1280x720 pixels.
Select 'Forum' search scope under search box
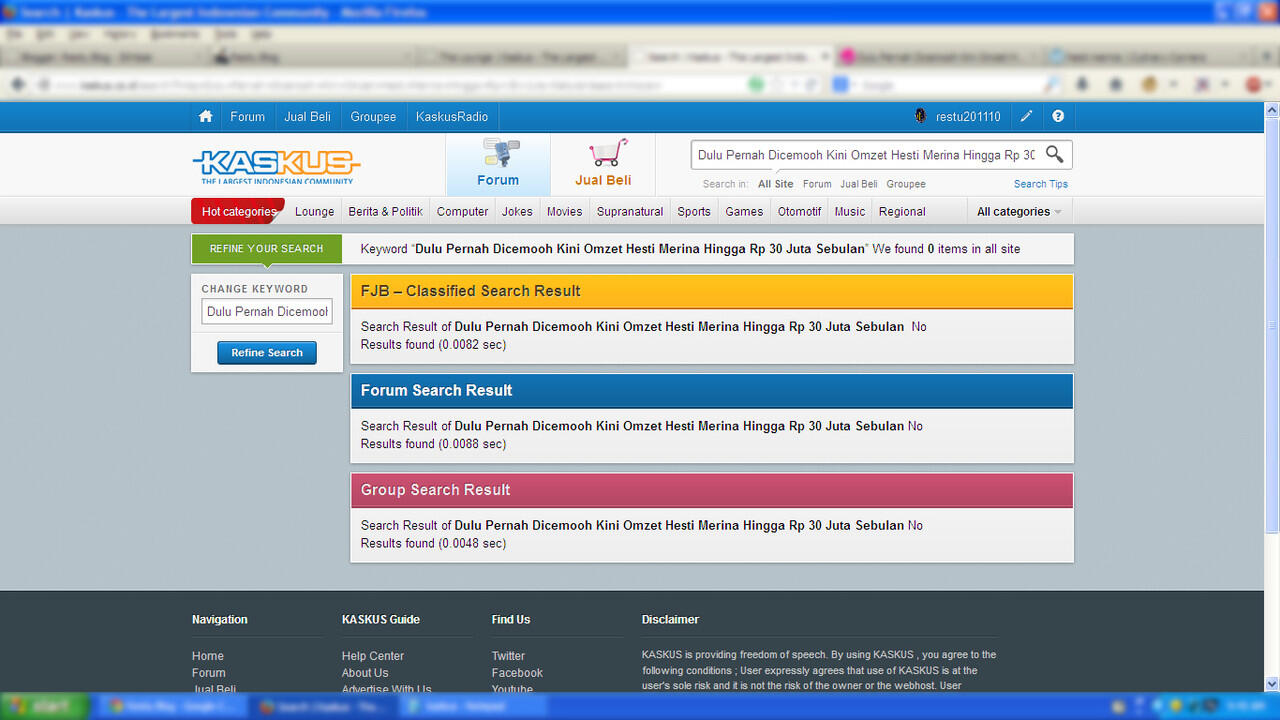tap(817, 184)
